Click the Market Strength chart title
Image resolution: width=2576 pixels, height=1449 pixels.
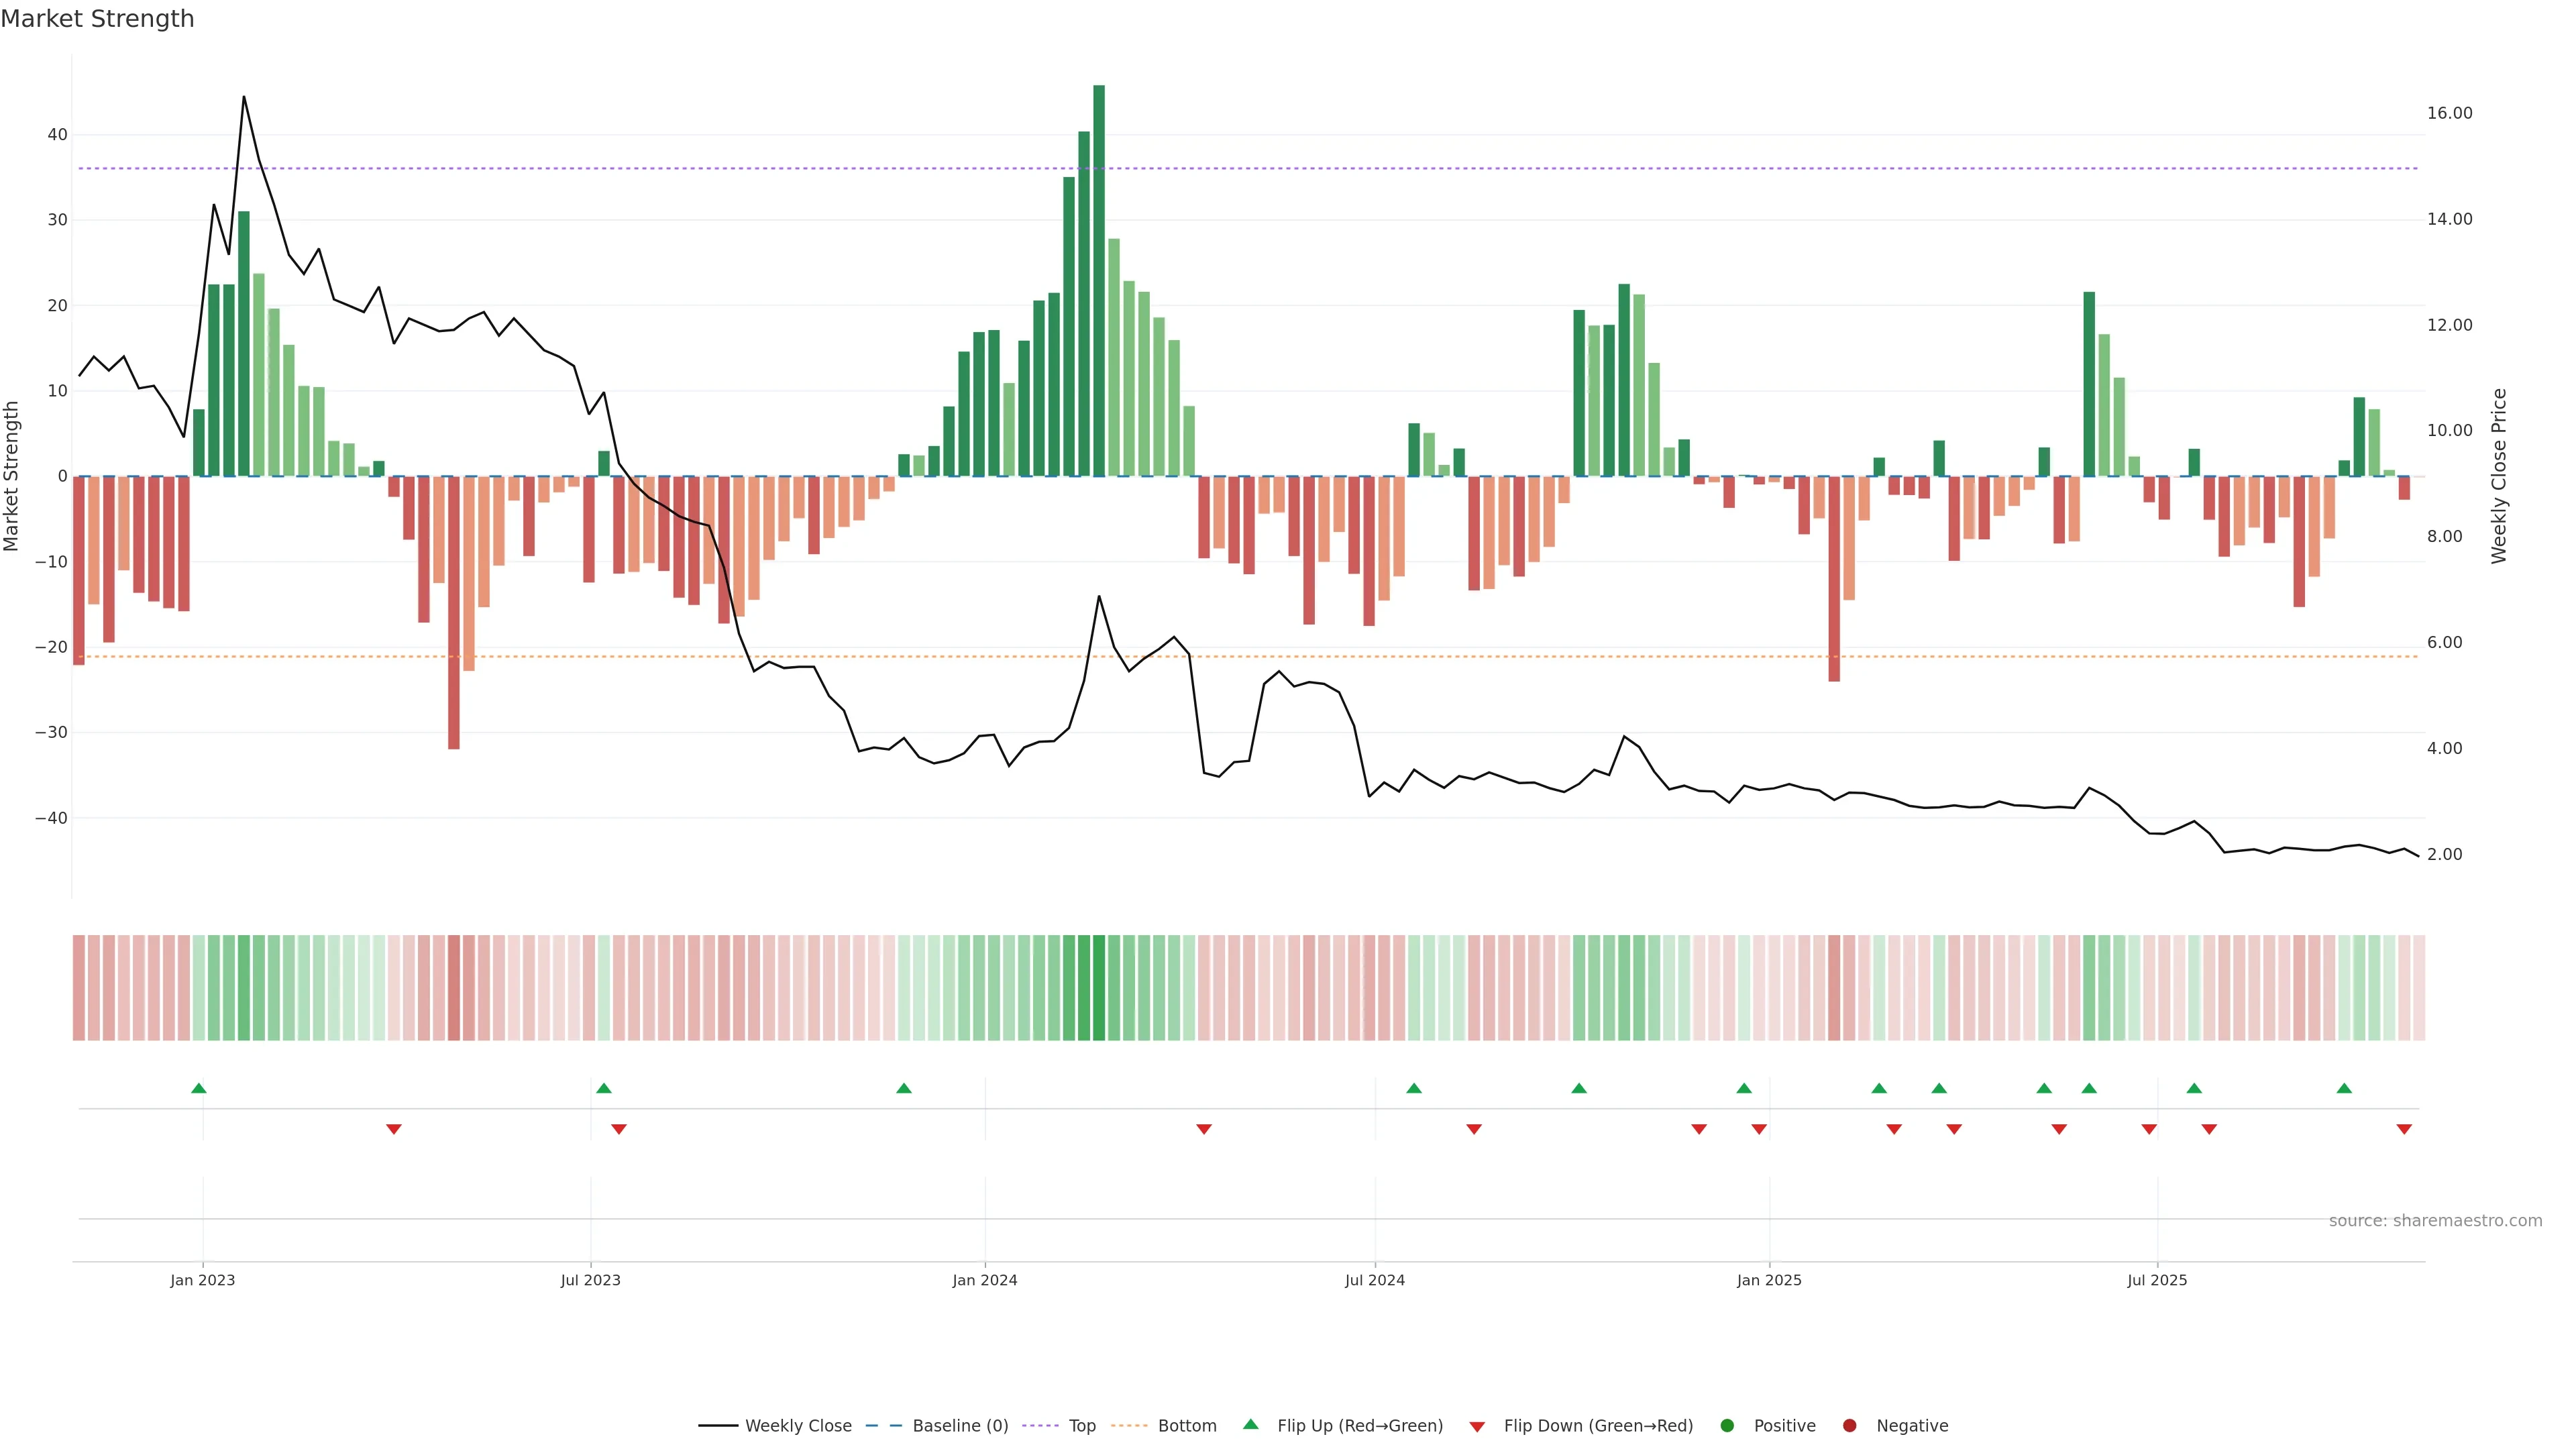coord(97,19)
